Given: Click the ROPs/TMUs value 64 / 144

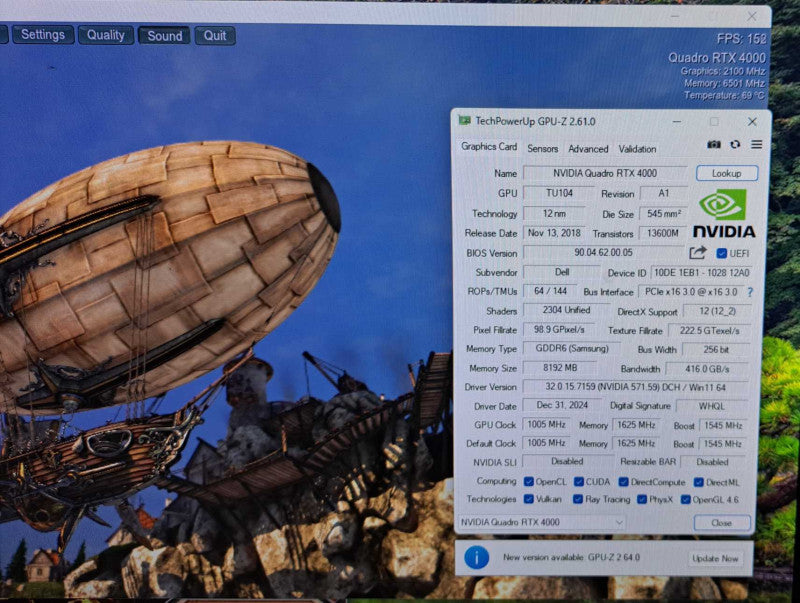Looking at the screenshot, I should click(551, 291).
